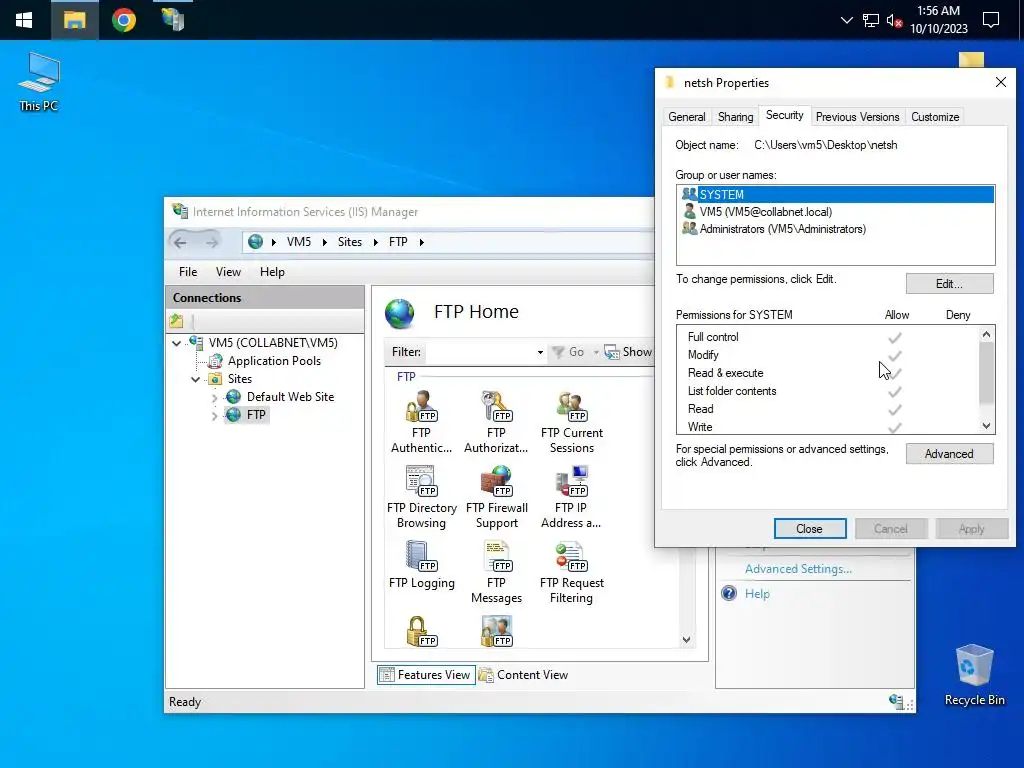
Task: Click the Help question mark icon in Actions pane
Action: coord(729,593)
